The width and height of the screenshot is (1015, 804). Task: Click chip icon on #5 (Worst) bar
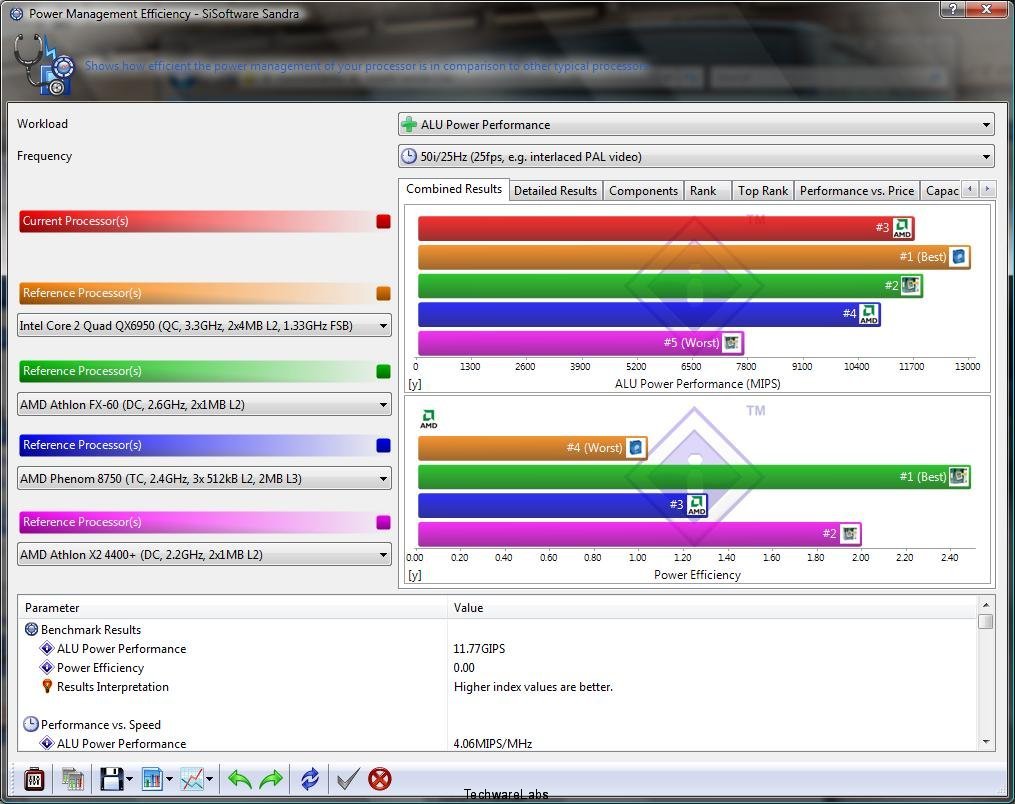click(731, 342)
